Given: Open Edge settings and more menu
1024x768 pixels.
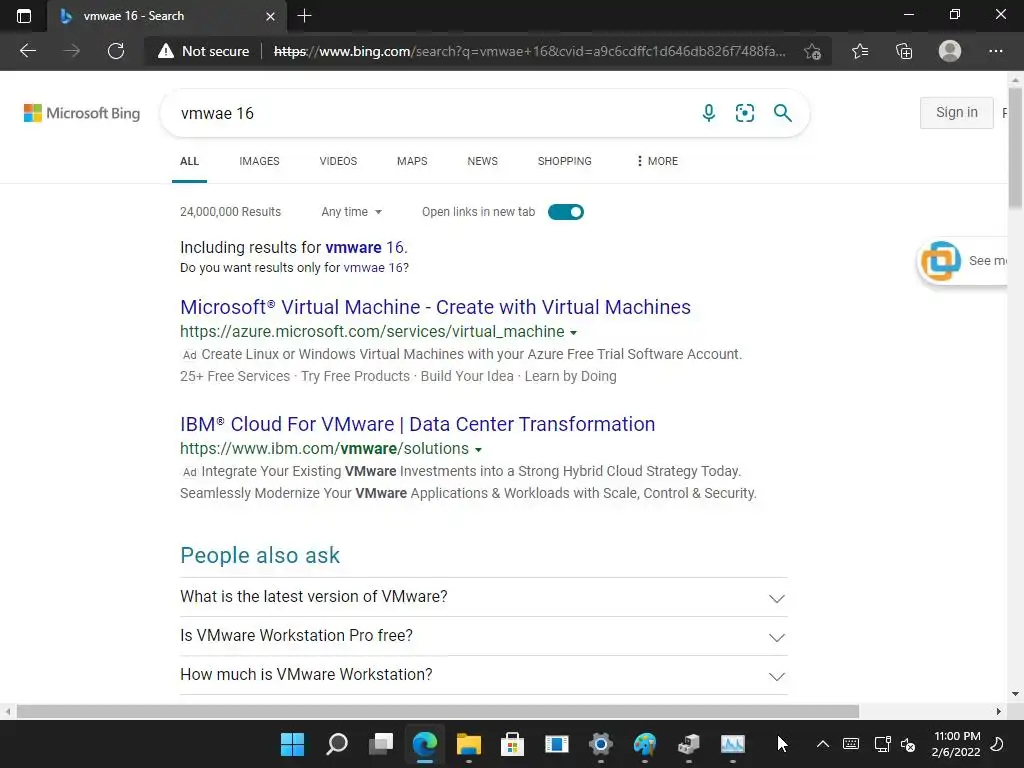Looking at the screenshot, I should 995,51.
